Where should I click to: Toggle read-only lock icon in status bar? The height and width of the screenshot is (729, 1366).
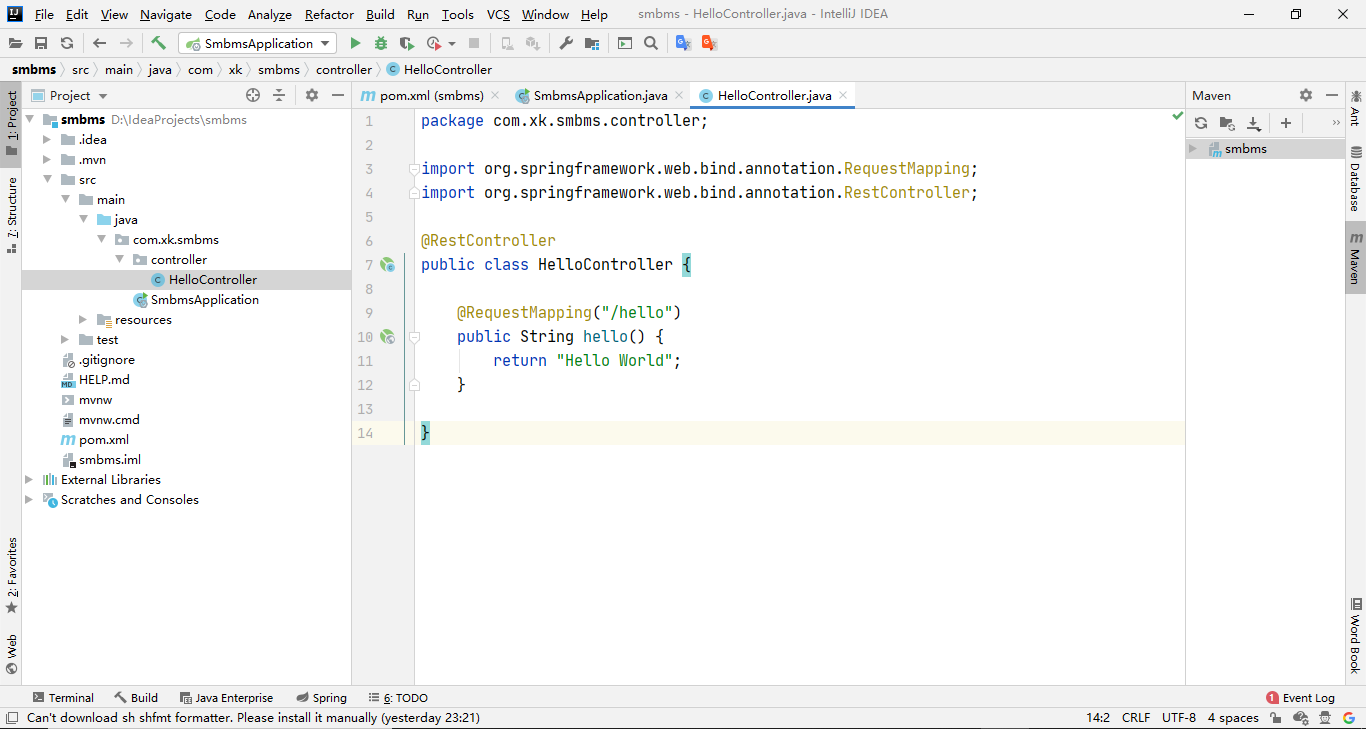point(1275,718)
